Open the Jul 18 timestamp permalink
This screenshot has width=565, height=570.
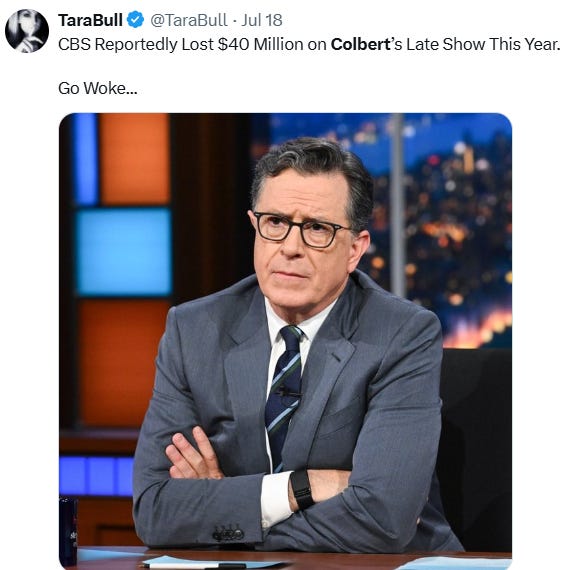[262, 20]
